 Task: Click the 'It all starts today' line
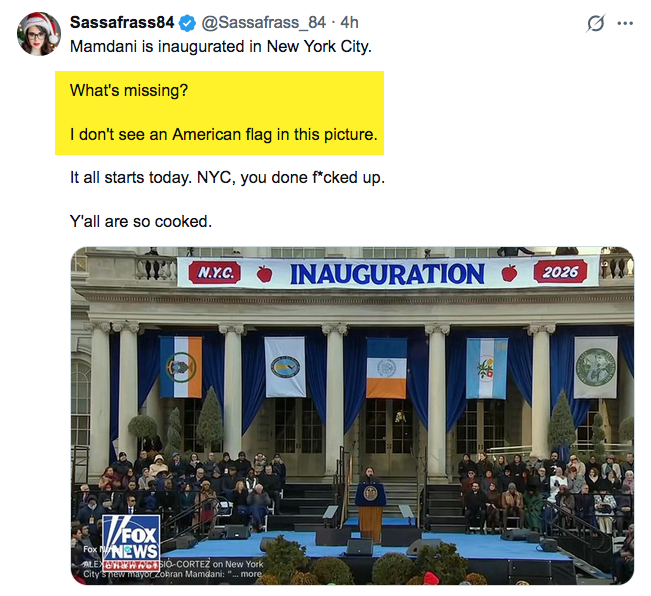[226, 177]
